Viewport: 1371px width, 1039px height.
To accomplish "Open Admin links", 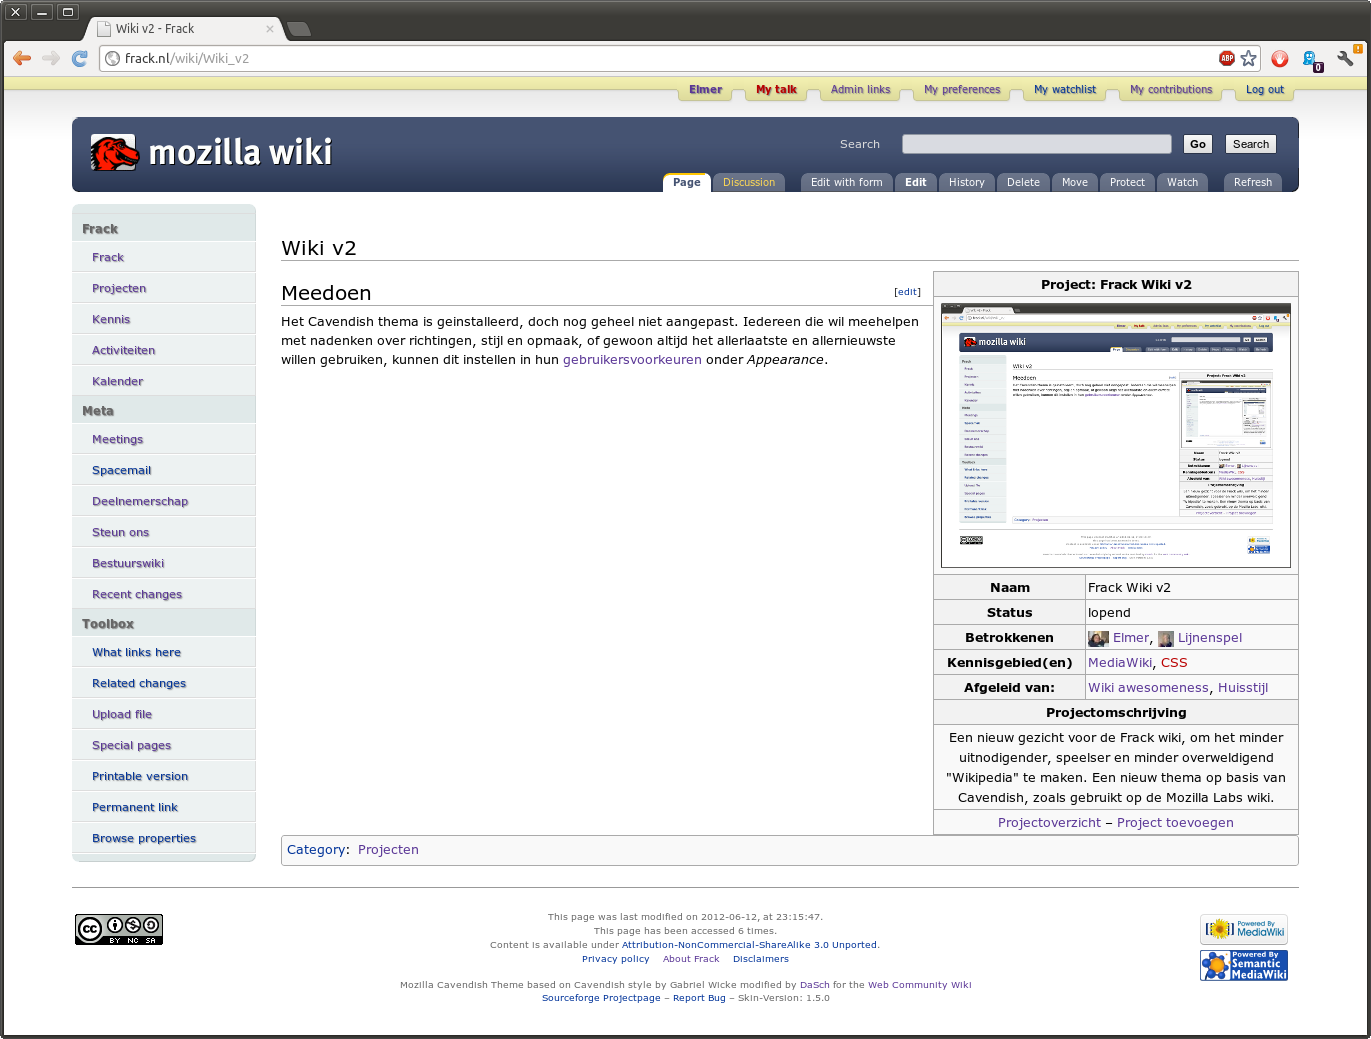I will pyautogui.click(x=860, y=90).
